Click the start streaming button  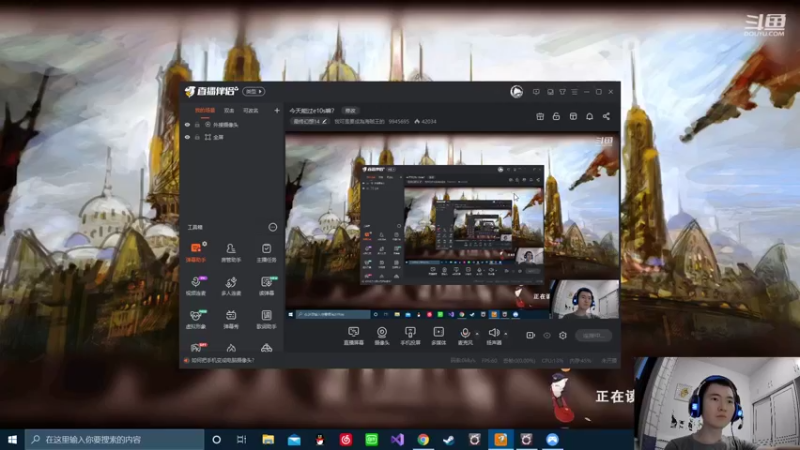pos(593,335)
